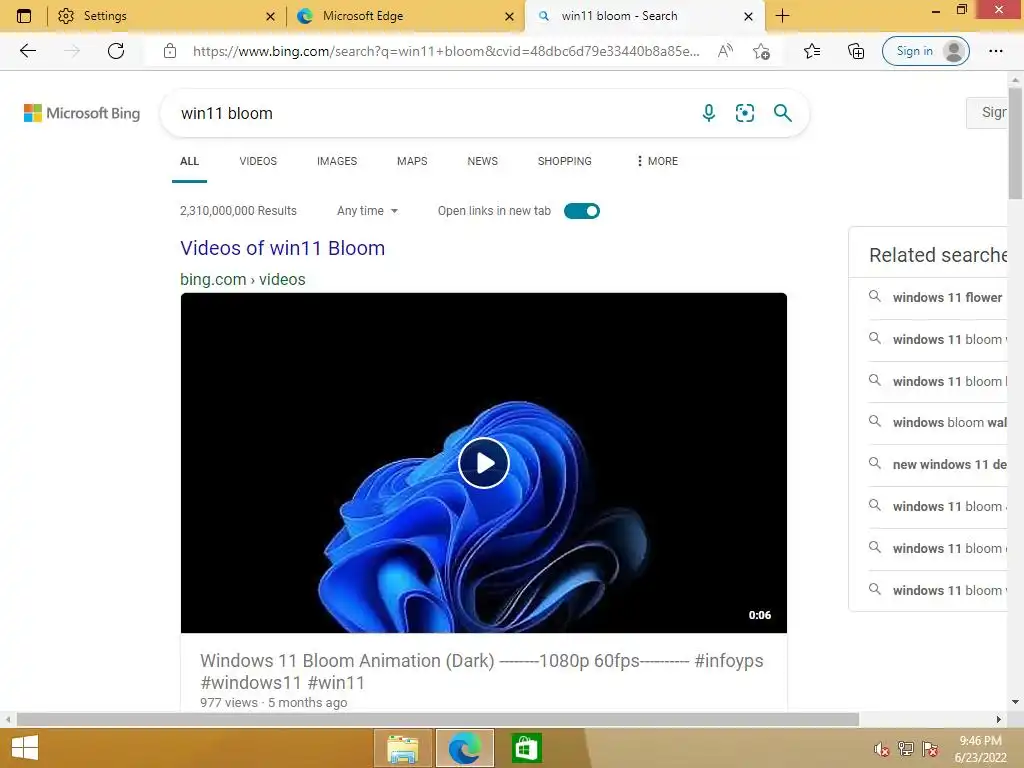Click the scroll right arrow
1024x768 pixels.
pyautogui.click(x=999, y=719)
